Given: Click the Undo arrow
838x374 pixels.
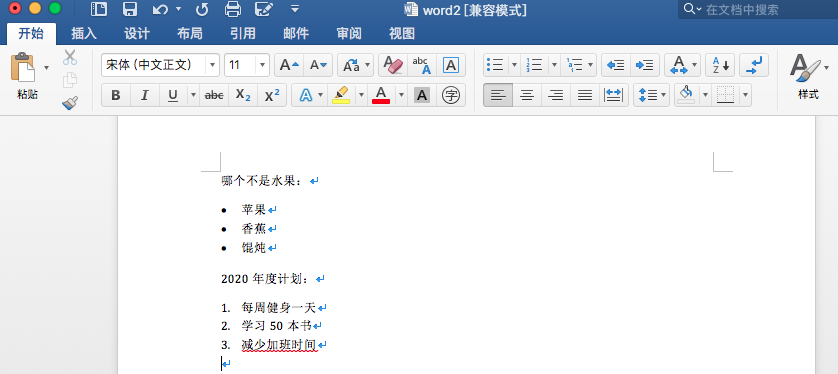Looking at the screenshot, I should pyautogui.click(x=160, y=9).
